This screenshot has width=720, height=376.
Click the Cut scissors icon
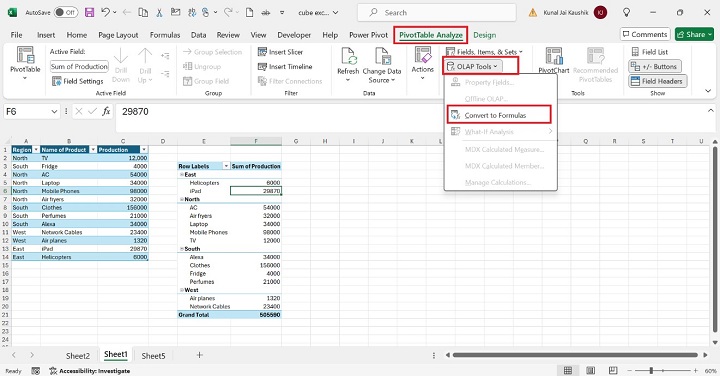tap(159, 13)
